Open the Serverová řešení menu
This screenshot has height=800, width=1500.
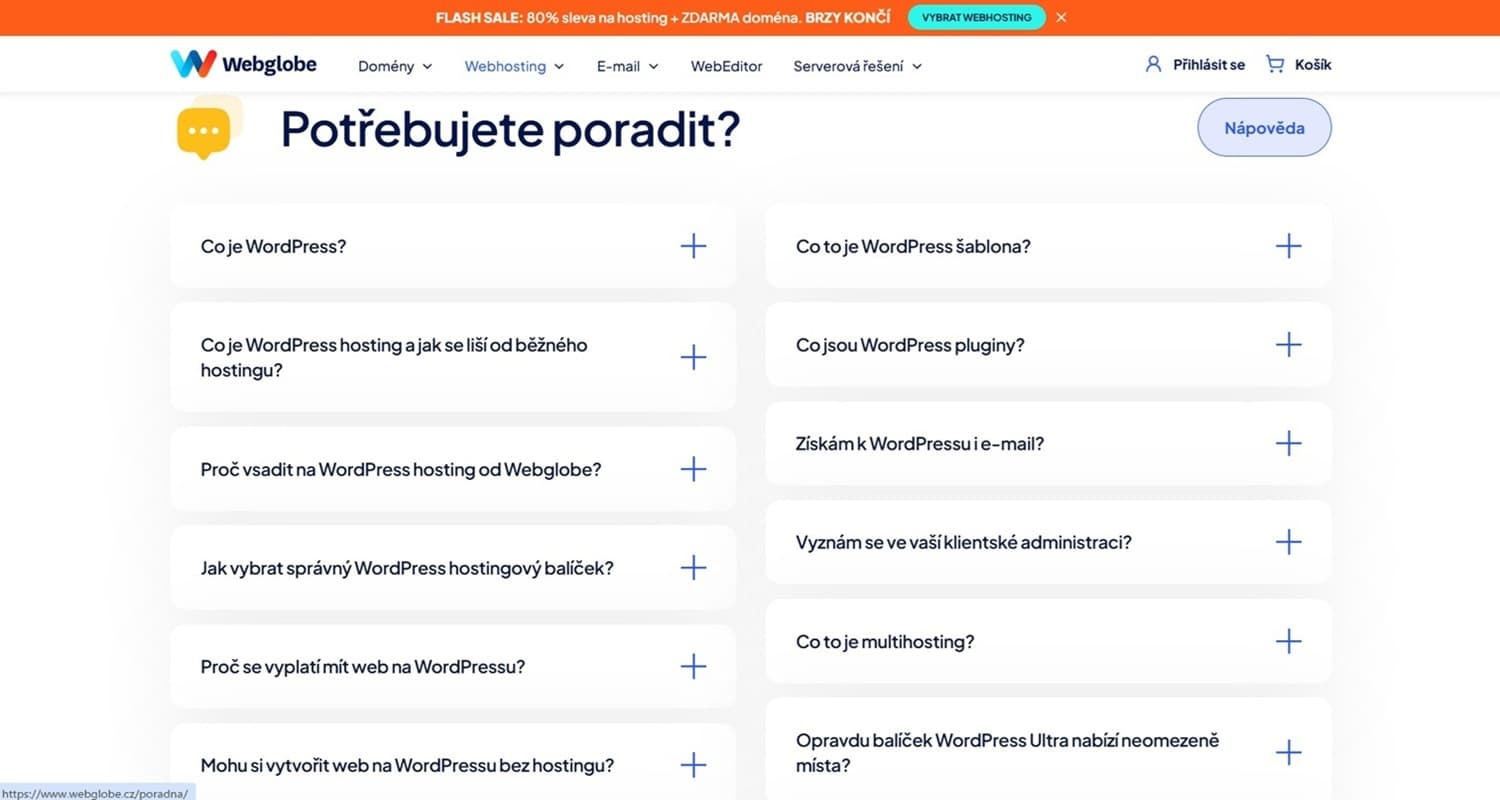click(857, 66)
